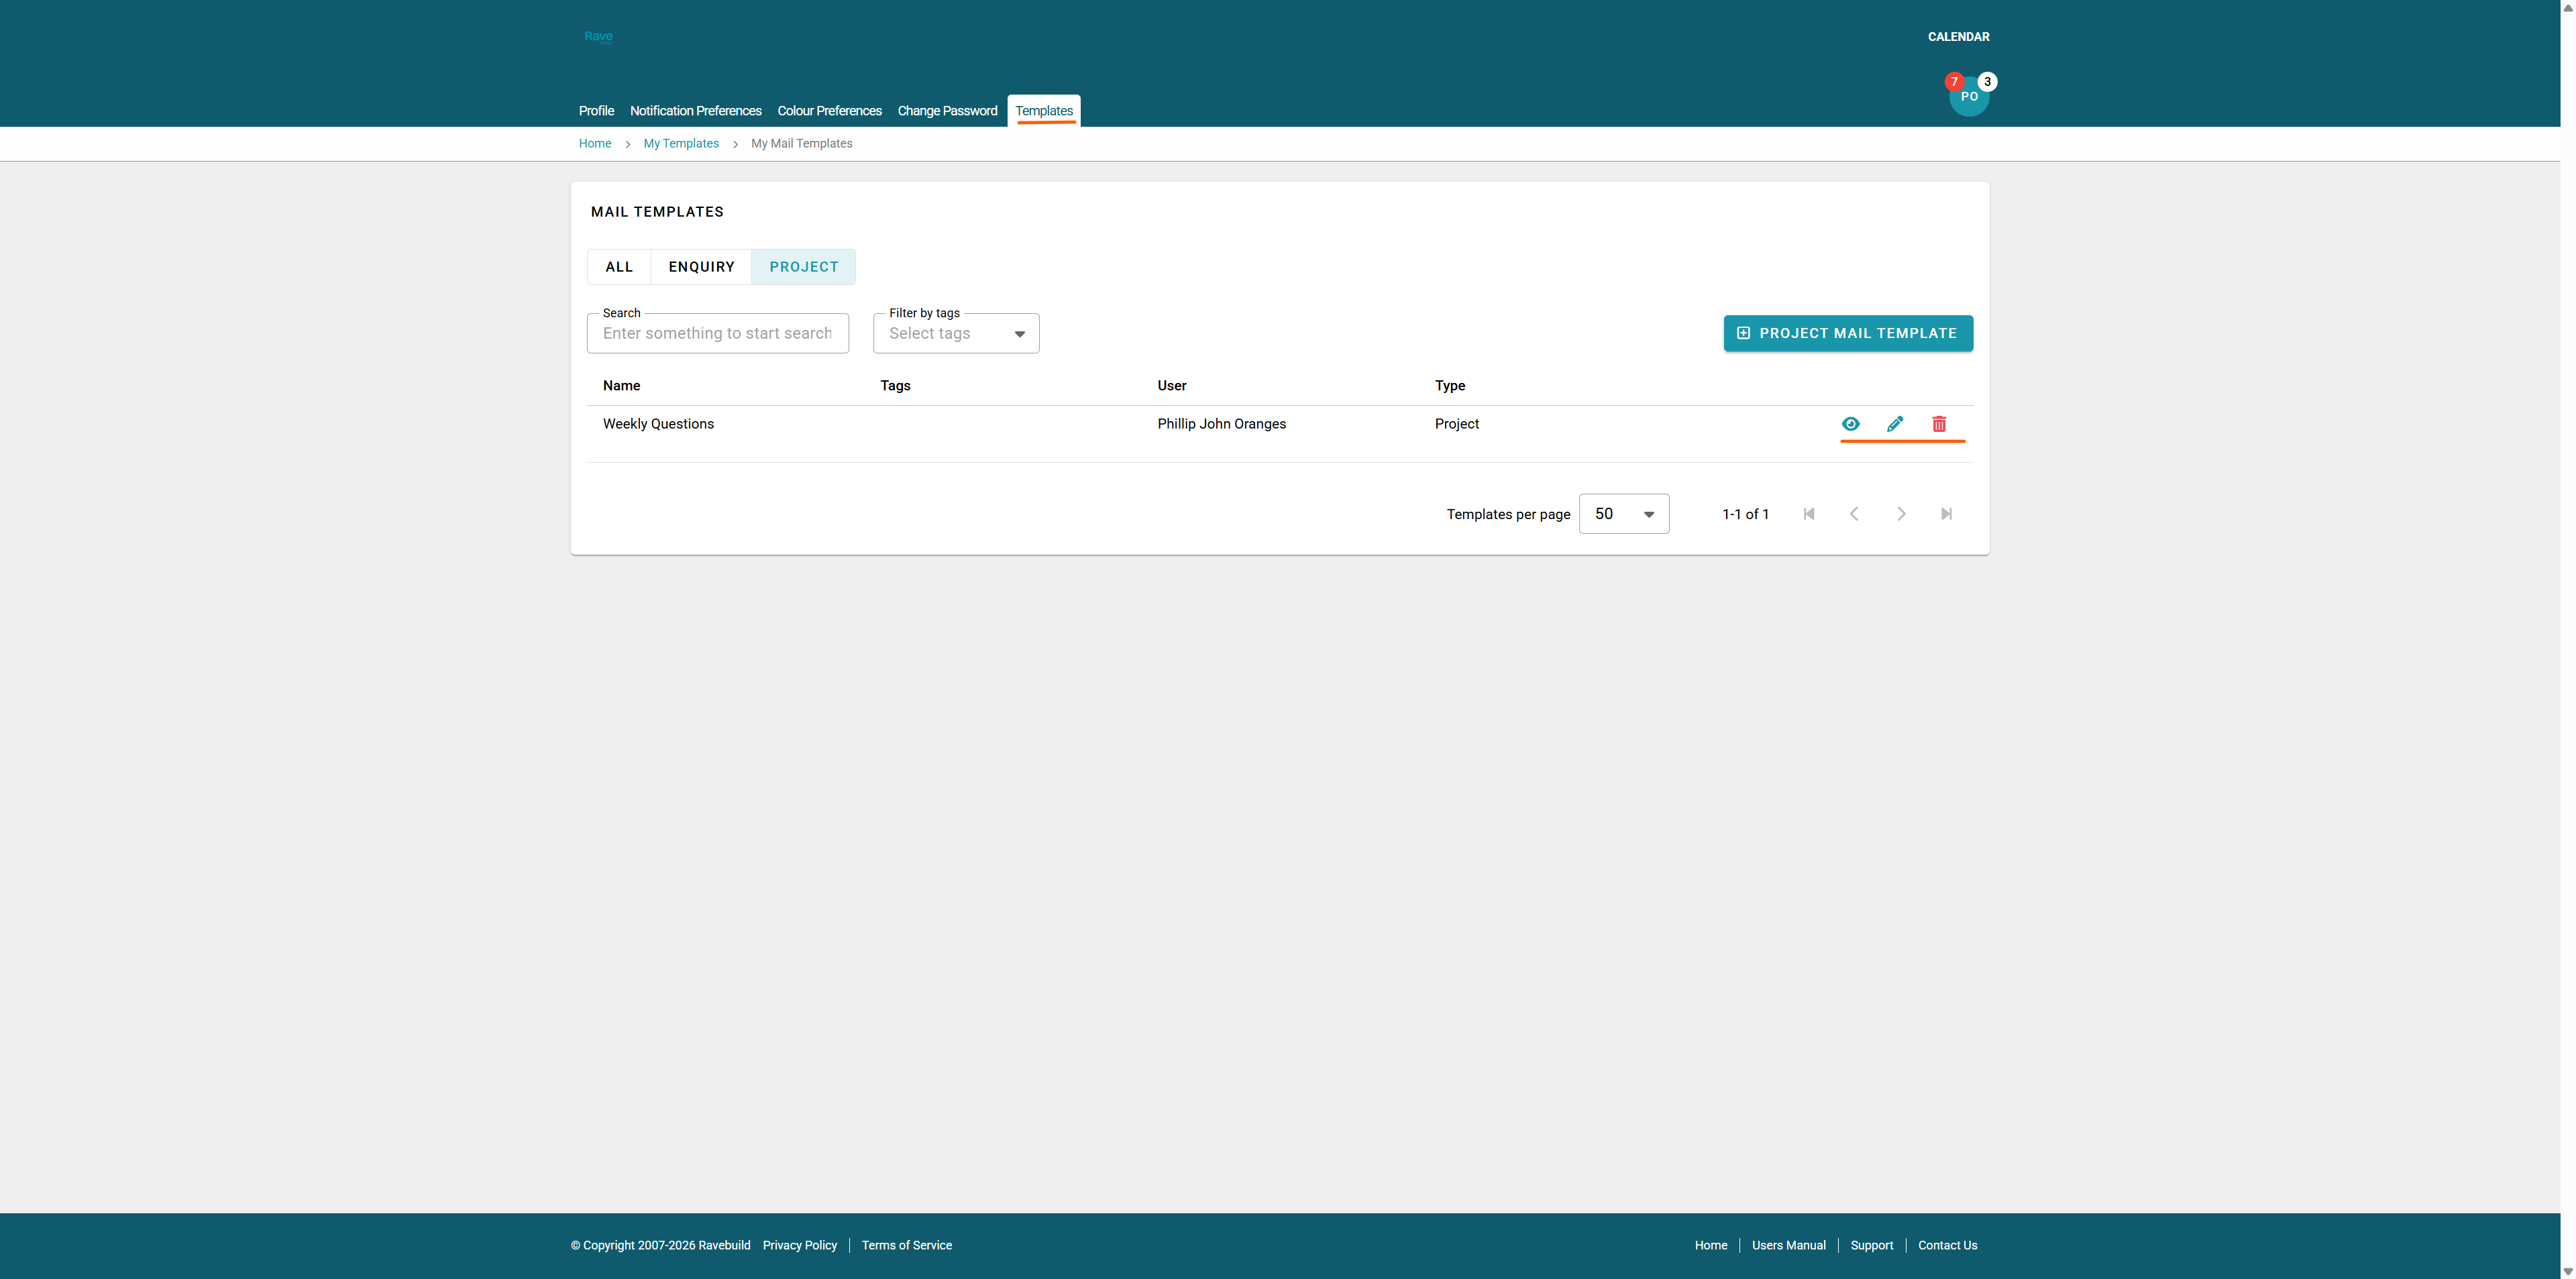The width and height of the screenshot is (2576, 1279).
Task: Open the Notification Preferences tab
Action: coord(695,111)
